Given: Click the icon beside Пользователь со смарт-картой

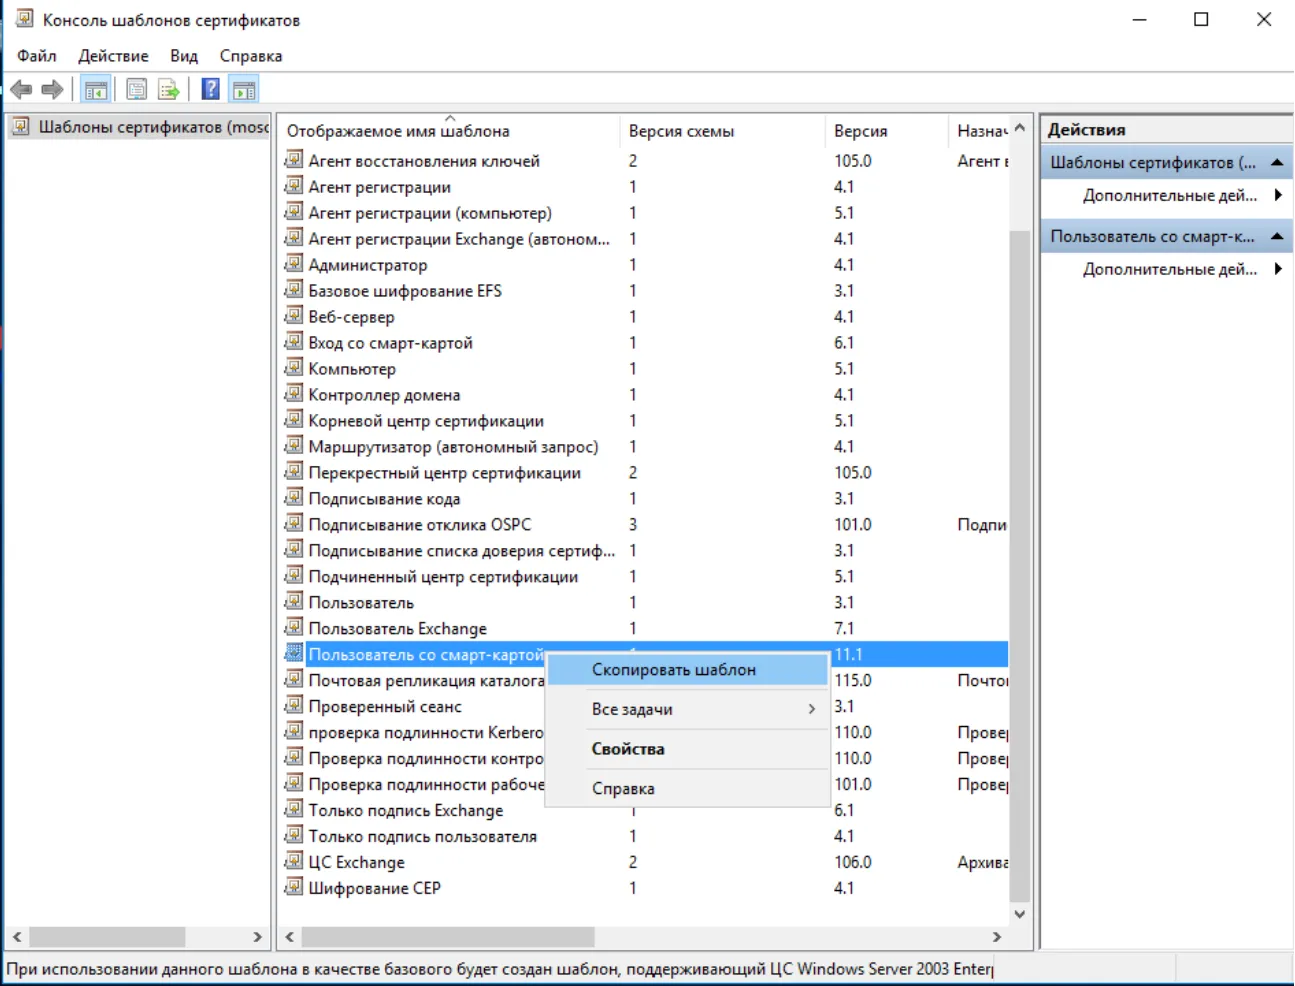Looking at the screenshot, I should point(294,654).
